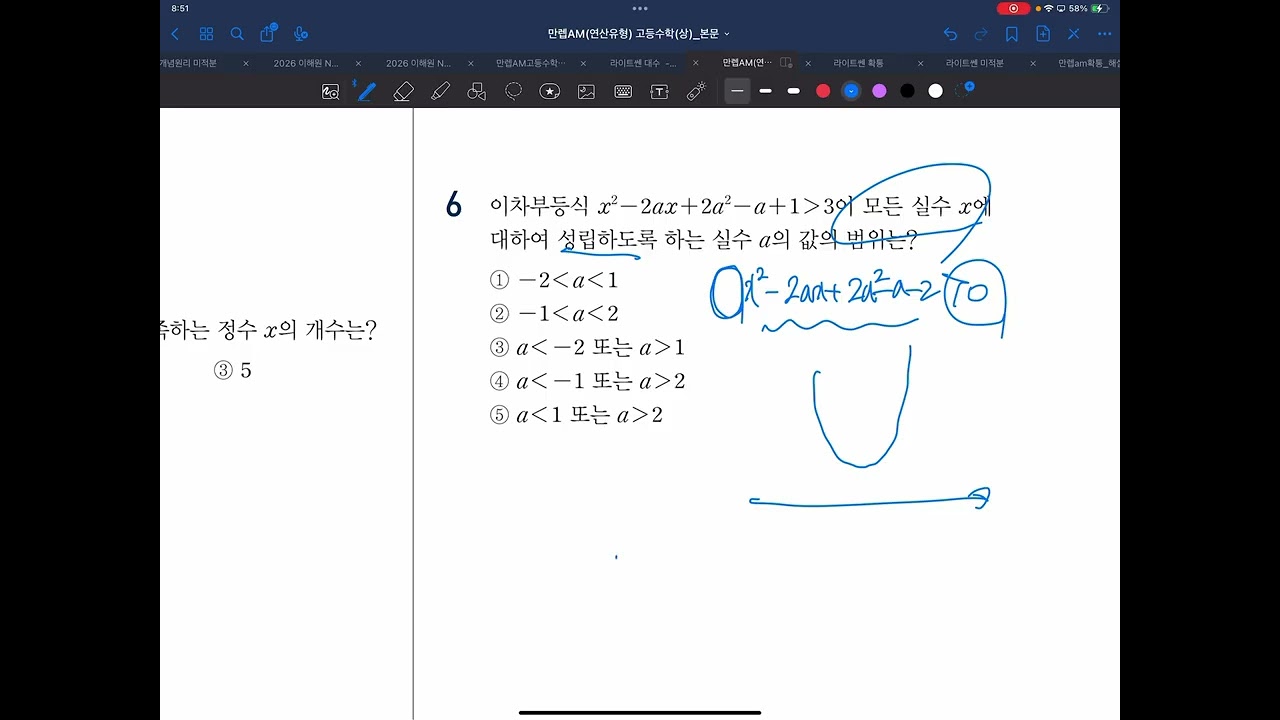Select the Lasso selection tool

click(513, 91)
